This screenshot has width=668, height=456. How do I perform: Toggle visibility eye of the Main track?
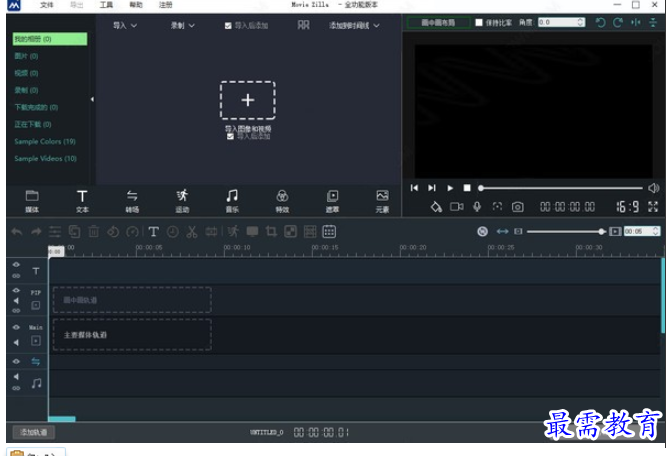16,327
